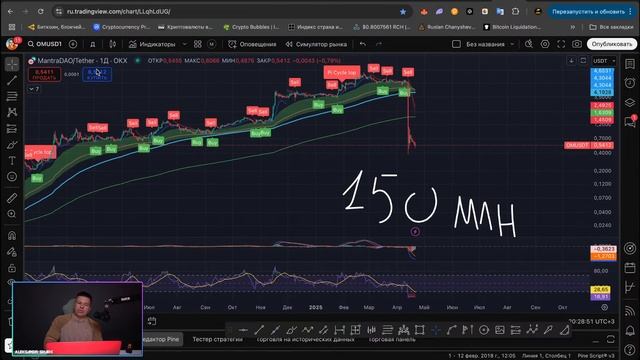Open quick search in top toolbar
640x360 pixels.
pos(529,44)
